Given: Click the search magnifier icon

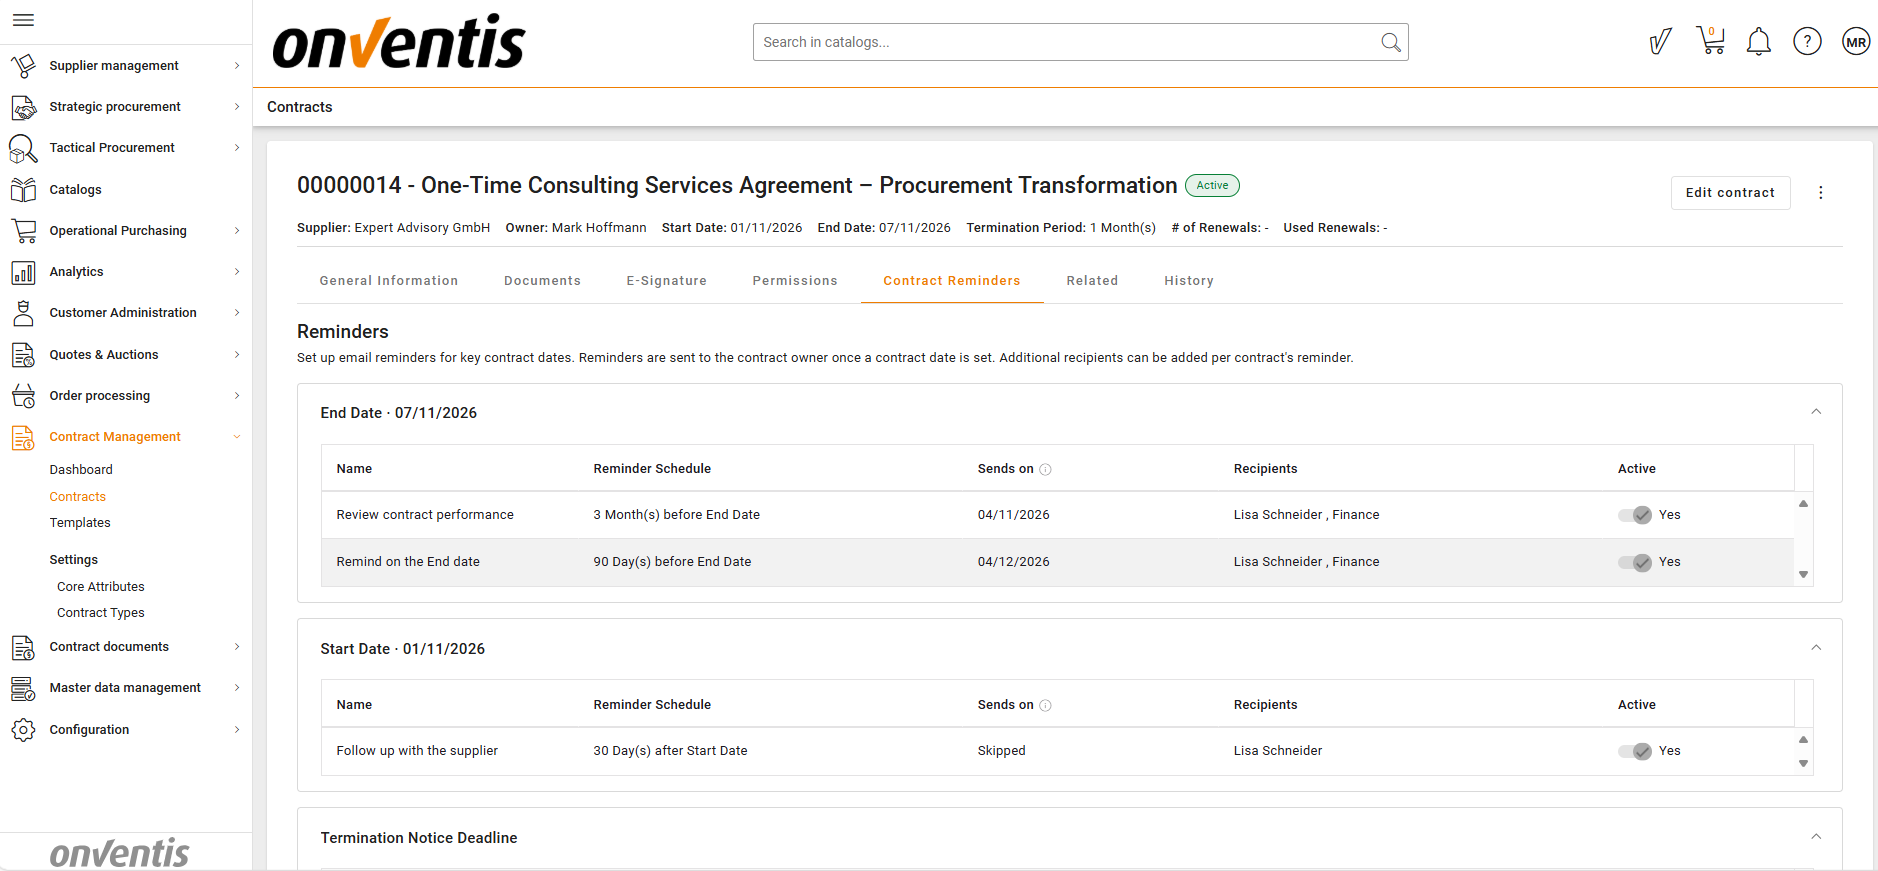Looking at the screenshot, I should [x=1390, y=42].
